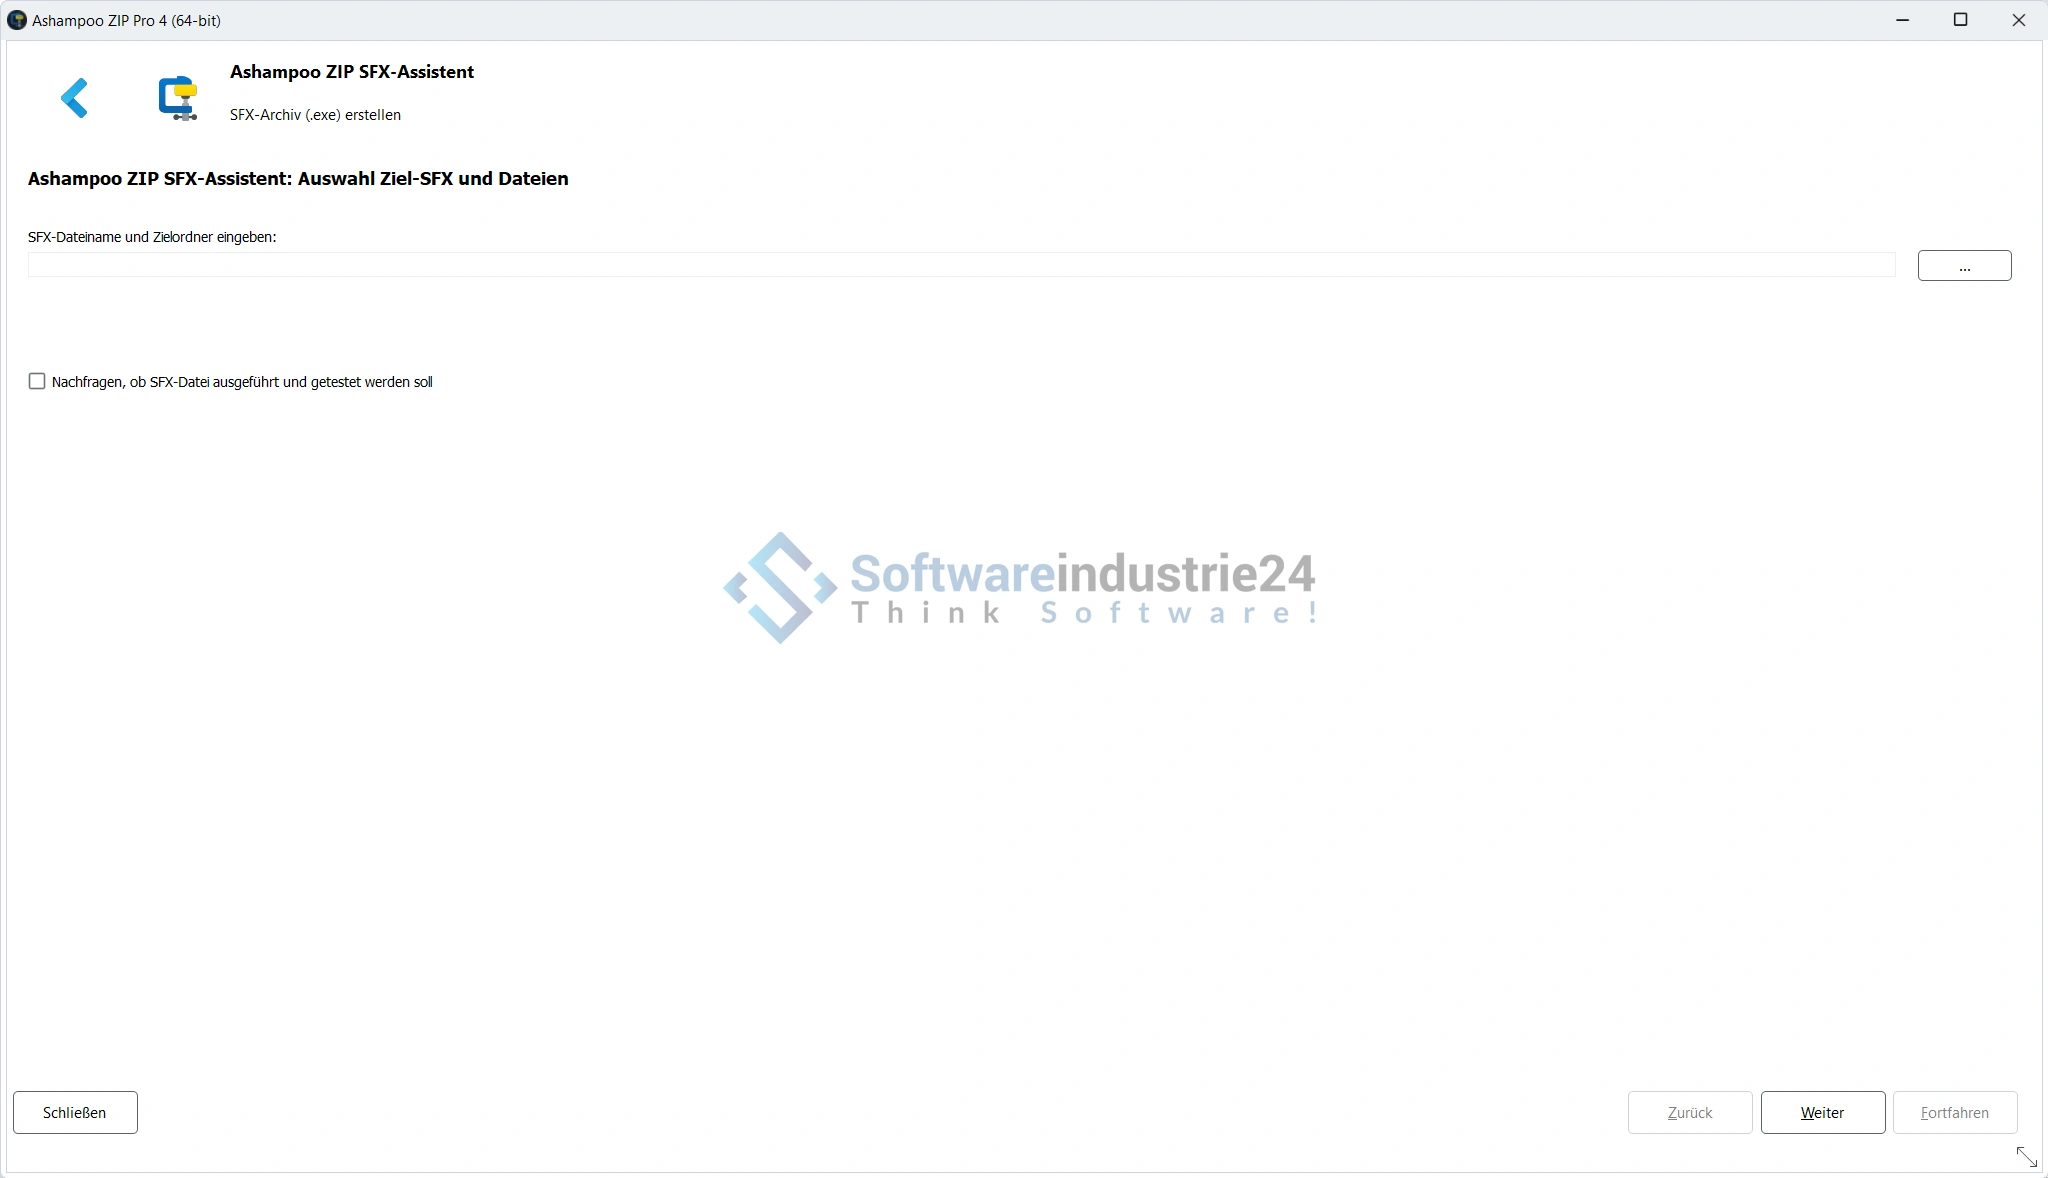Maximize the Ashampoo ZIP Pro window
Viewport: 2048px width, 1178px height.
(1960, 20)
